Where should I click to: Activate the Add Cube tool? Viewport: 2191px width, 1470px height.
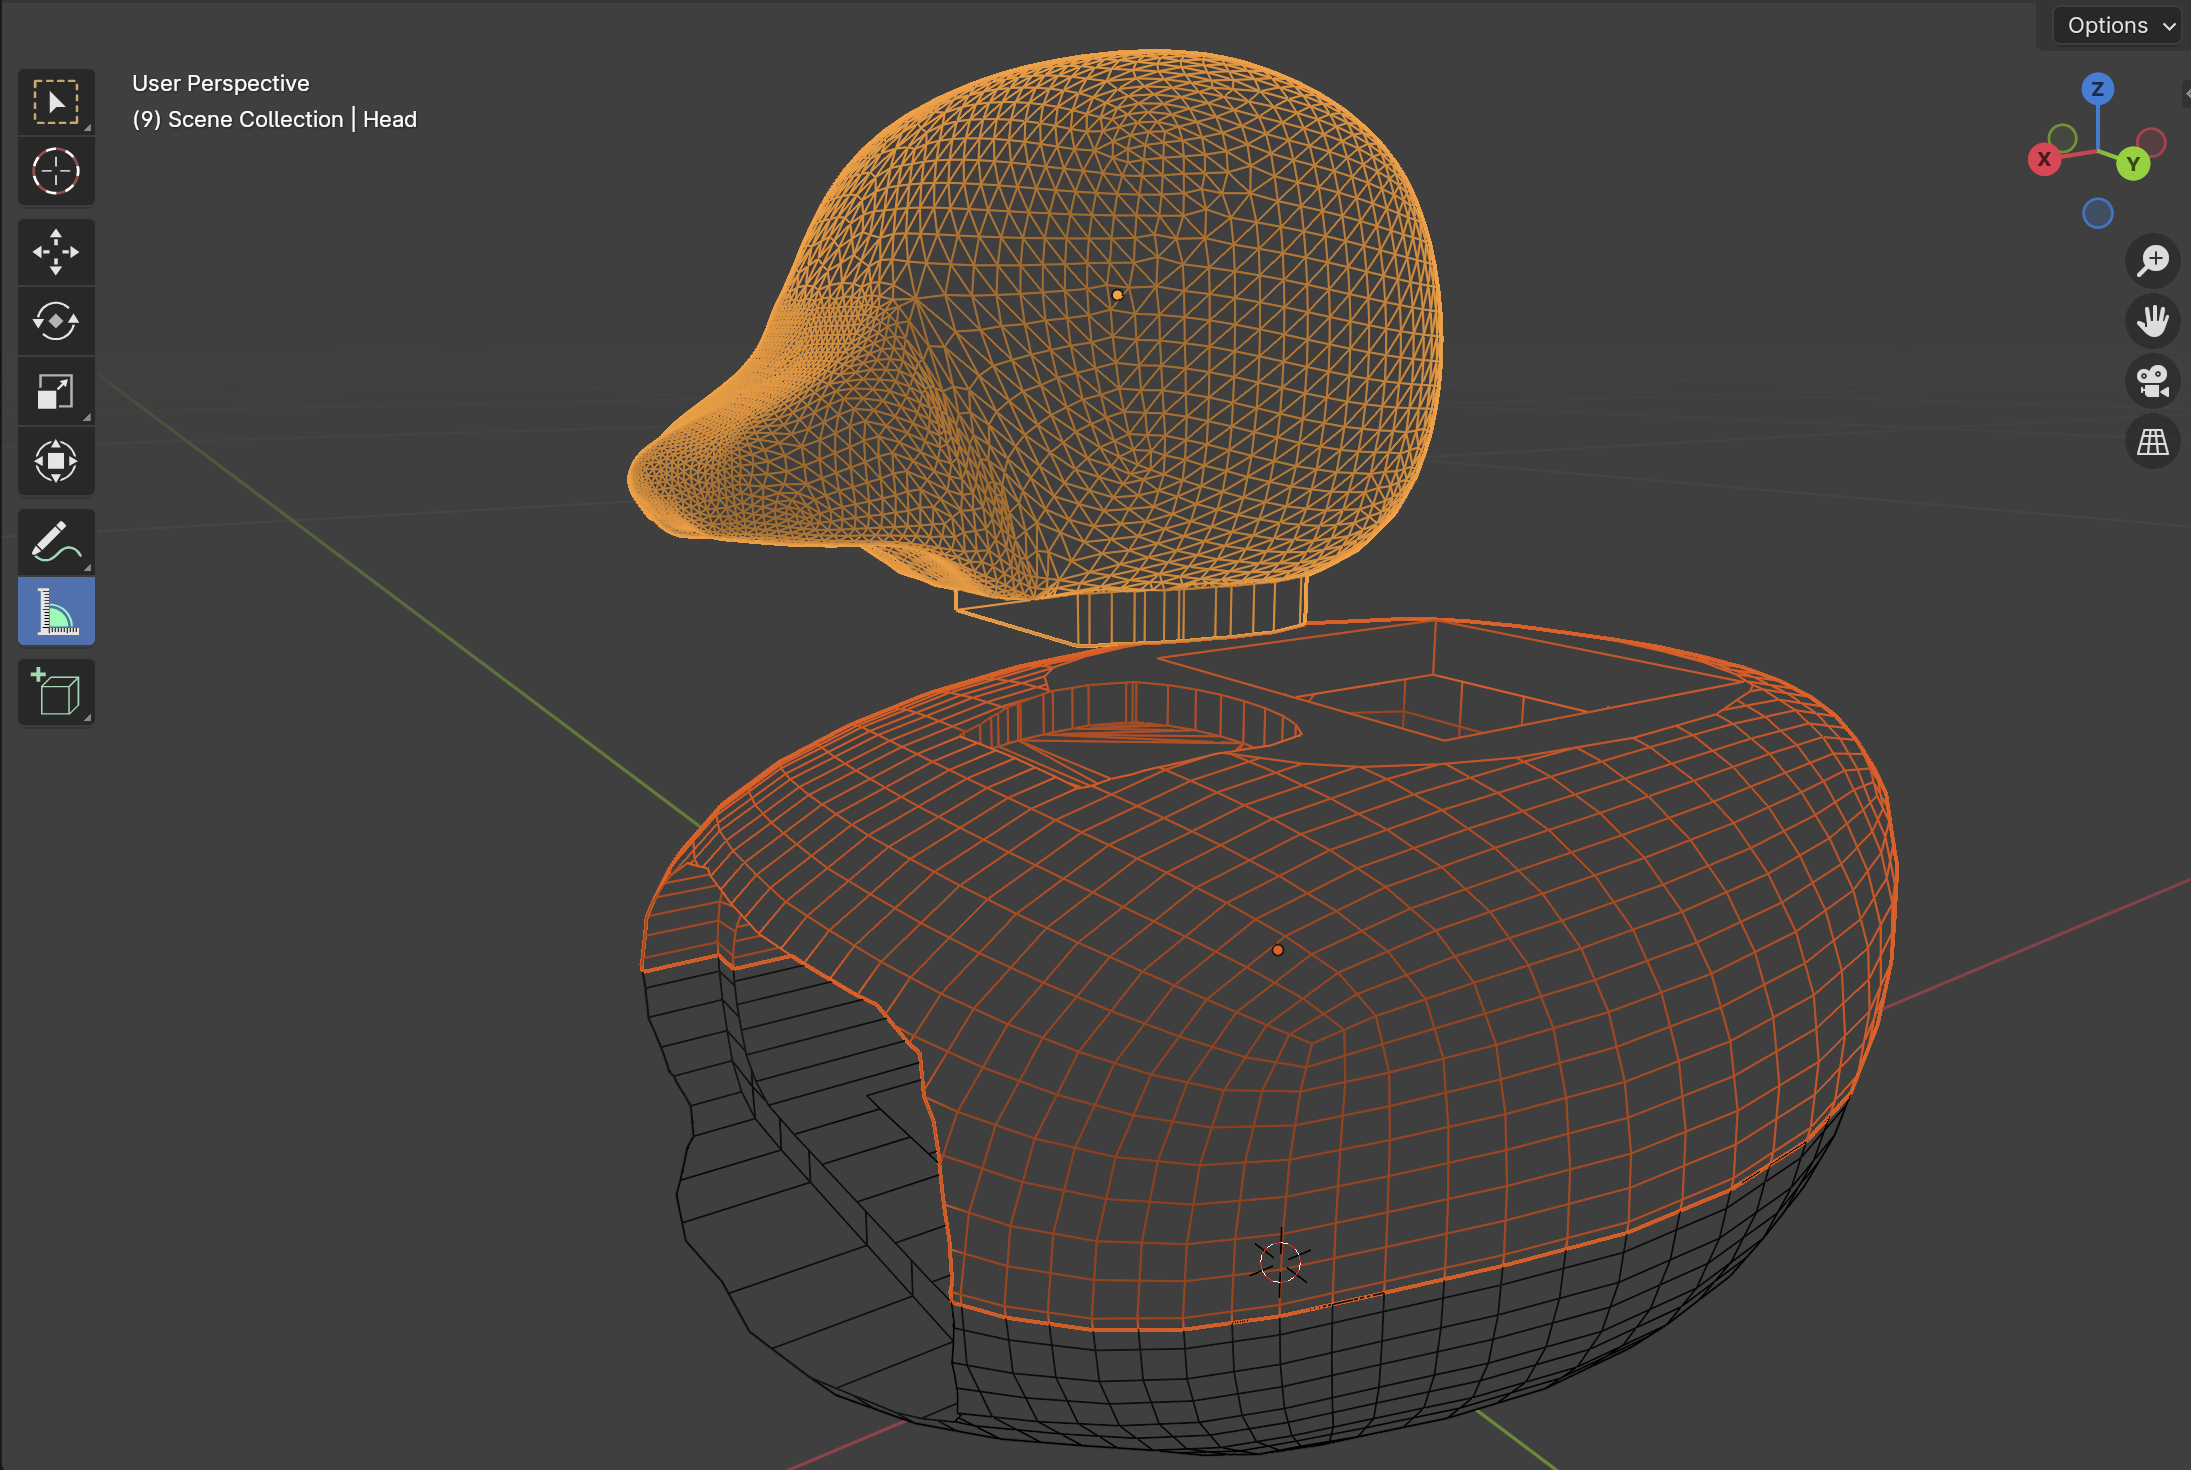tap(56, 692)
